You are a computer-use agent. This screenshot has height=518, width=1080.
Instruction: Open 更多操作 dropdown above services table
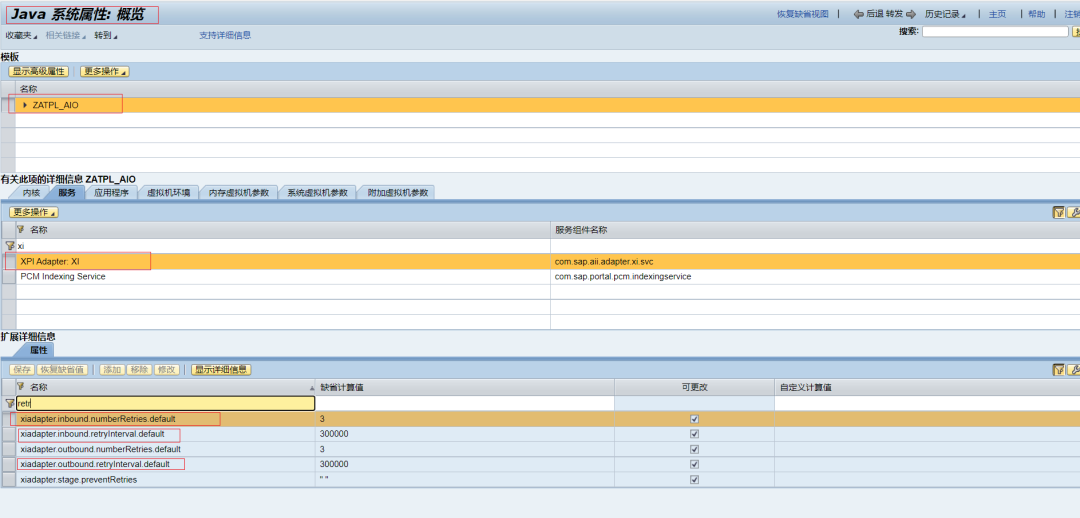33,212
